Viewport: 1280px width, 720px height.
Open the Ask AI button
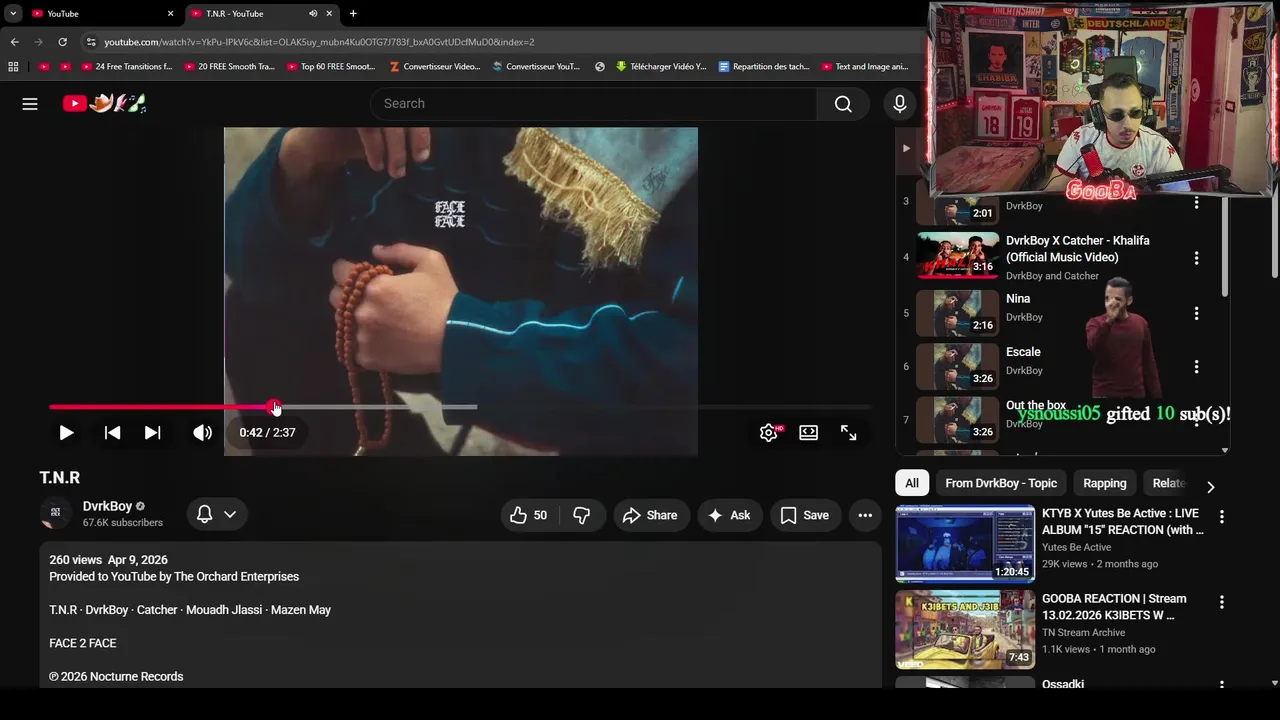pyautogui.click(x=729, y=515)
